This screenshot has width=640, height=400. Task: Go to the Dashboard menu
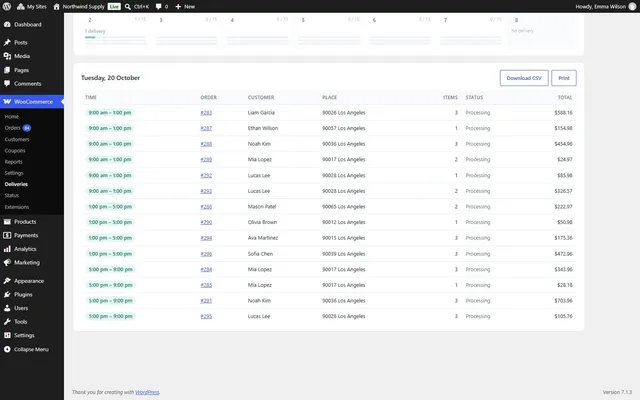[32, 24]
